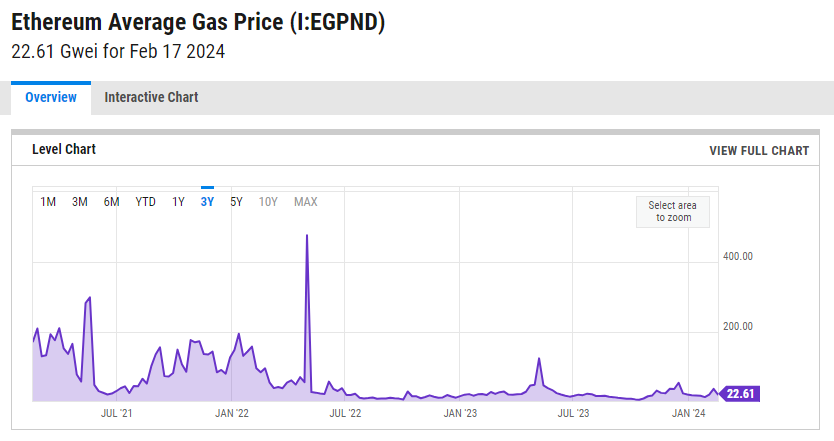
Task: Set chart range to YTD
Action: click(x=145, y=202)
